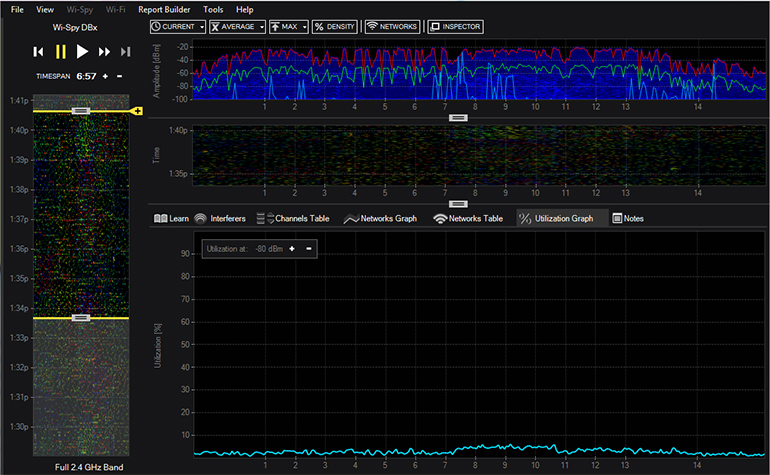
Task: Open the Interferers tab
Action: pyautogui.click(x=220, y=218)
